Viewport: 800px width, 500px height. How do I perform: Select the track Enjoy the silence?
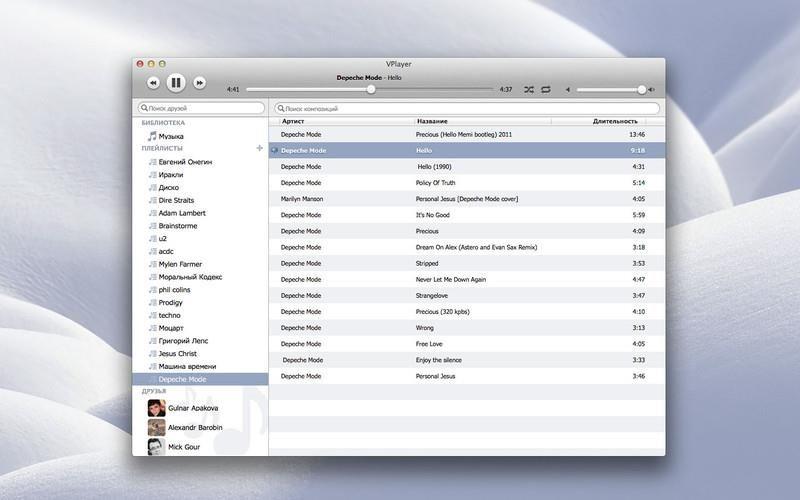click(x=467, y=360)
